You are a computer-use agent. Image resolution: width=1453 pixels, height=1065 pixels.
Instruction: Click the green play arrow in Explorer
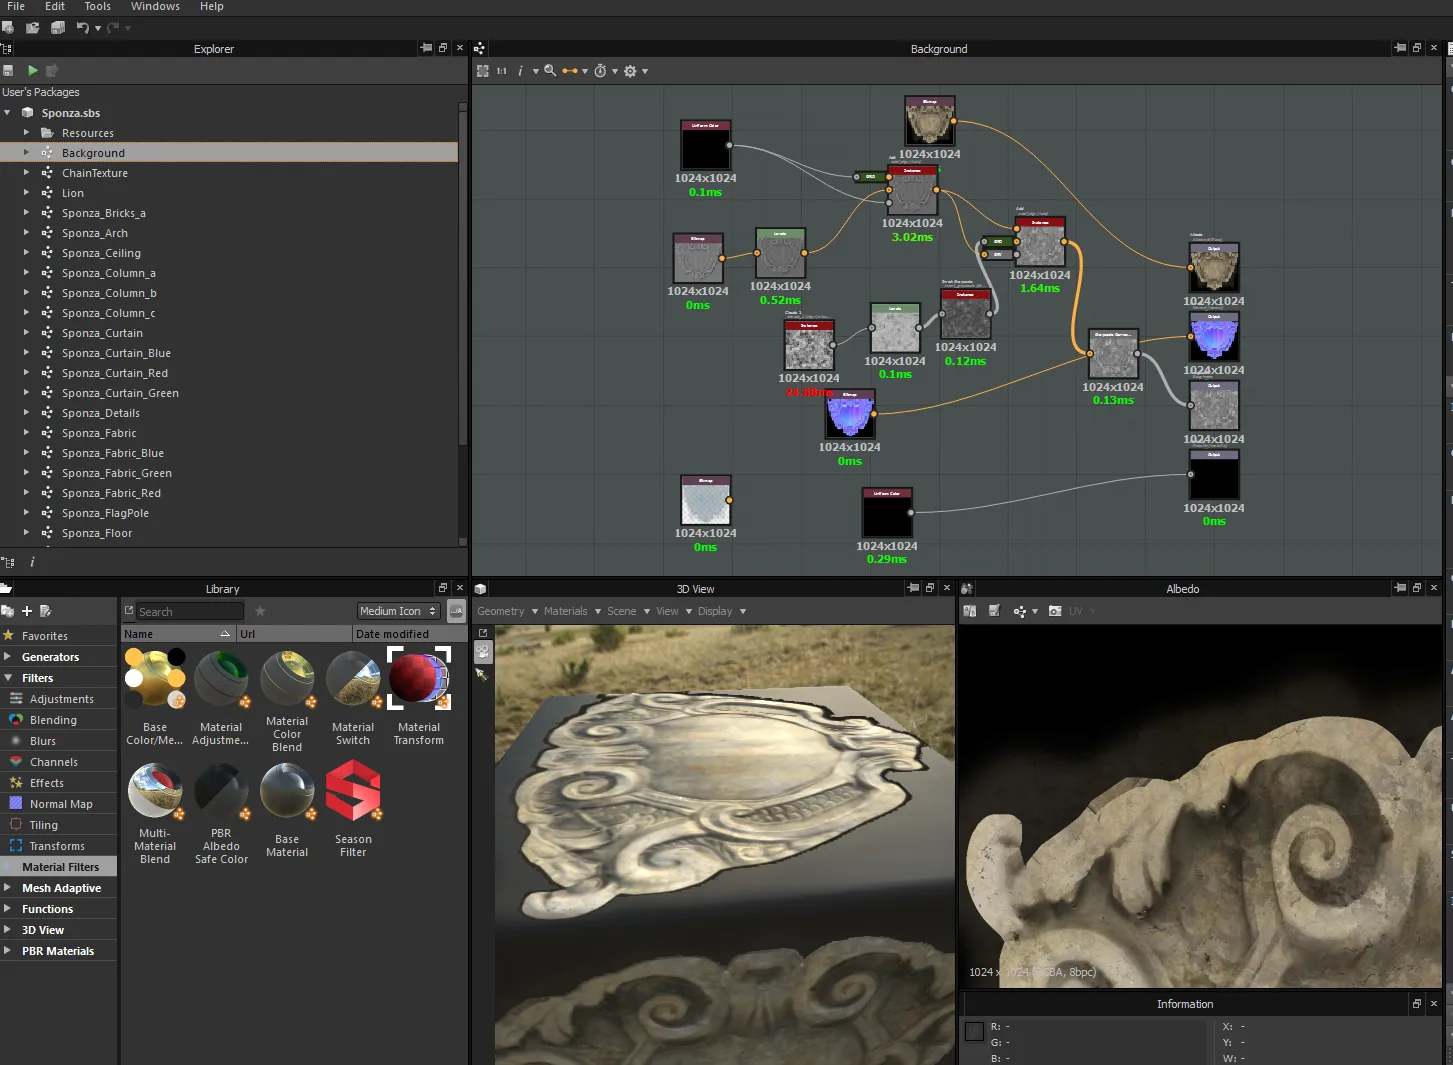point(33,70)
